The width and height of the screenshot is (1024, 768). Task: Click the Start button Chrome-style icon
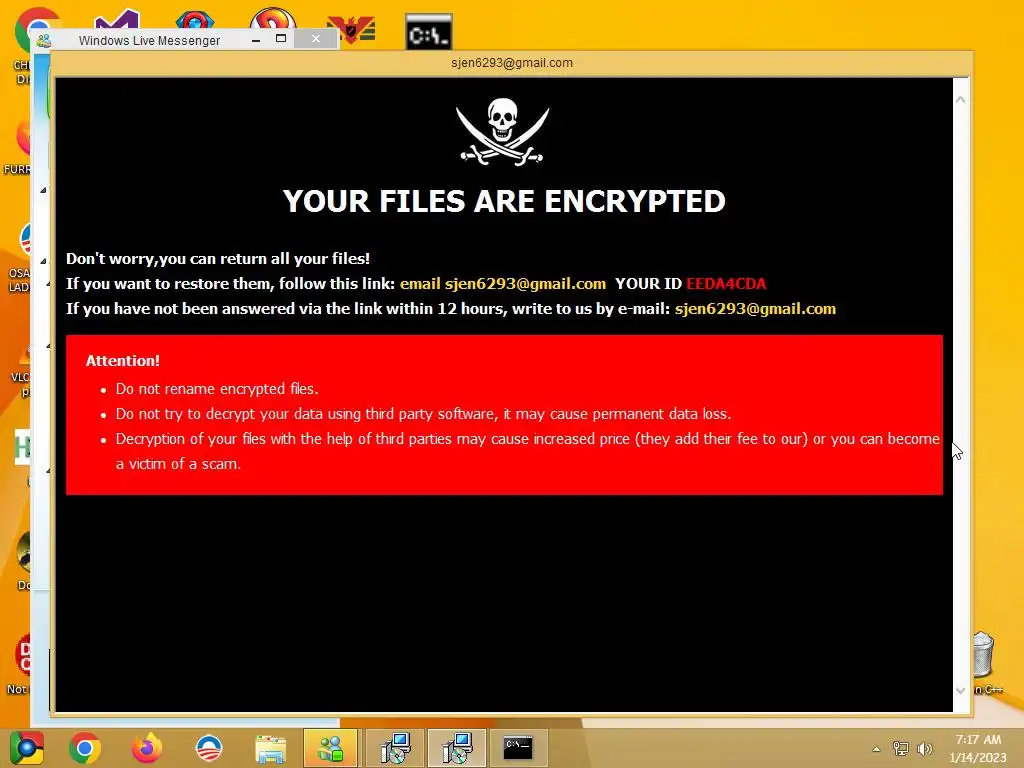27,748
